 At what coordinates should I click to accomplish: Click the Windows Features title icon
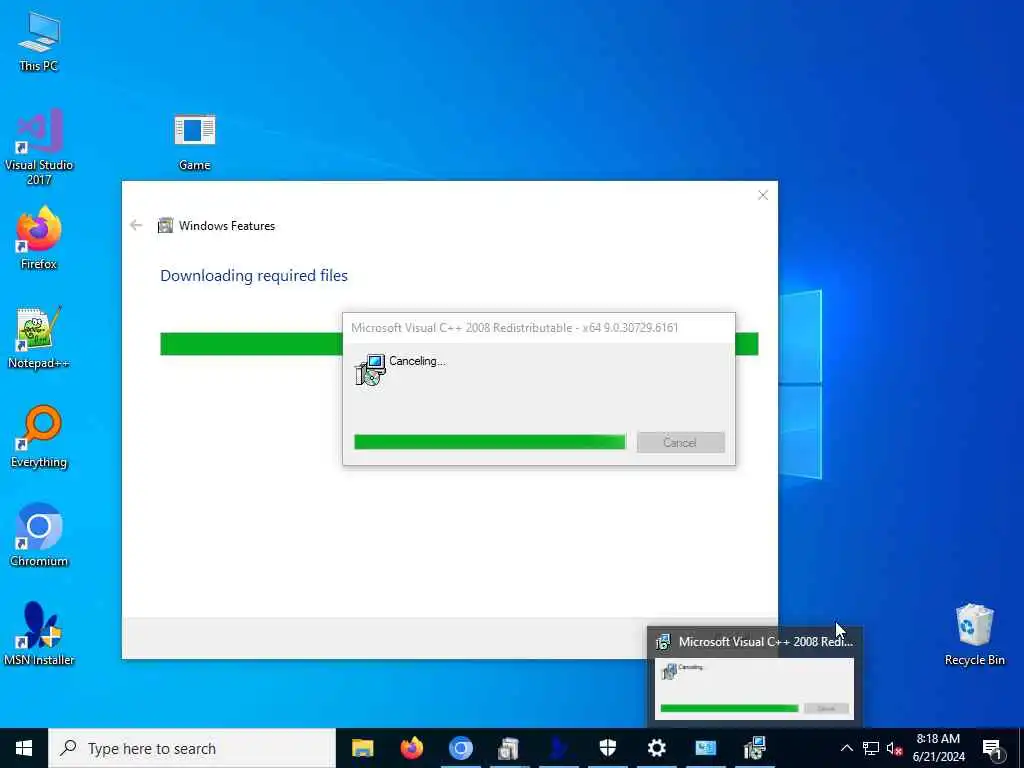165,226
